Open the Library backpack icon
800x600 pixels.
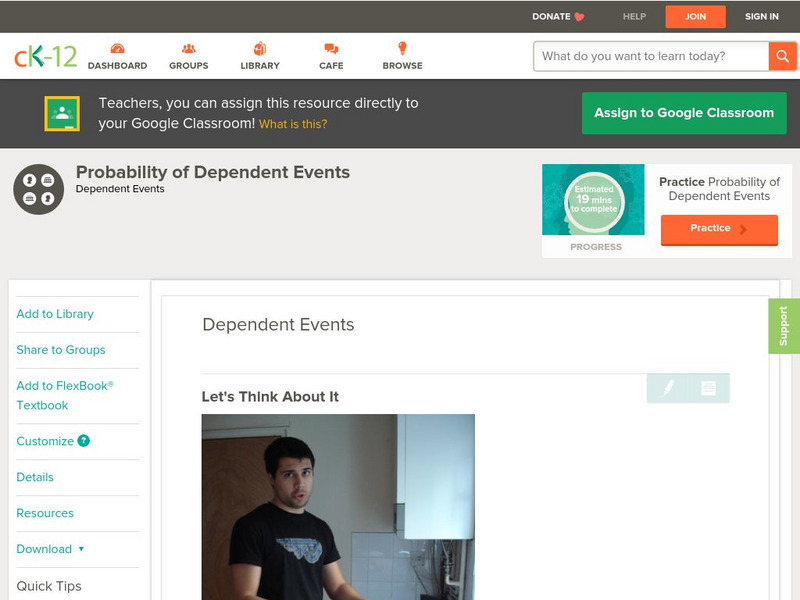coord(260,48)
